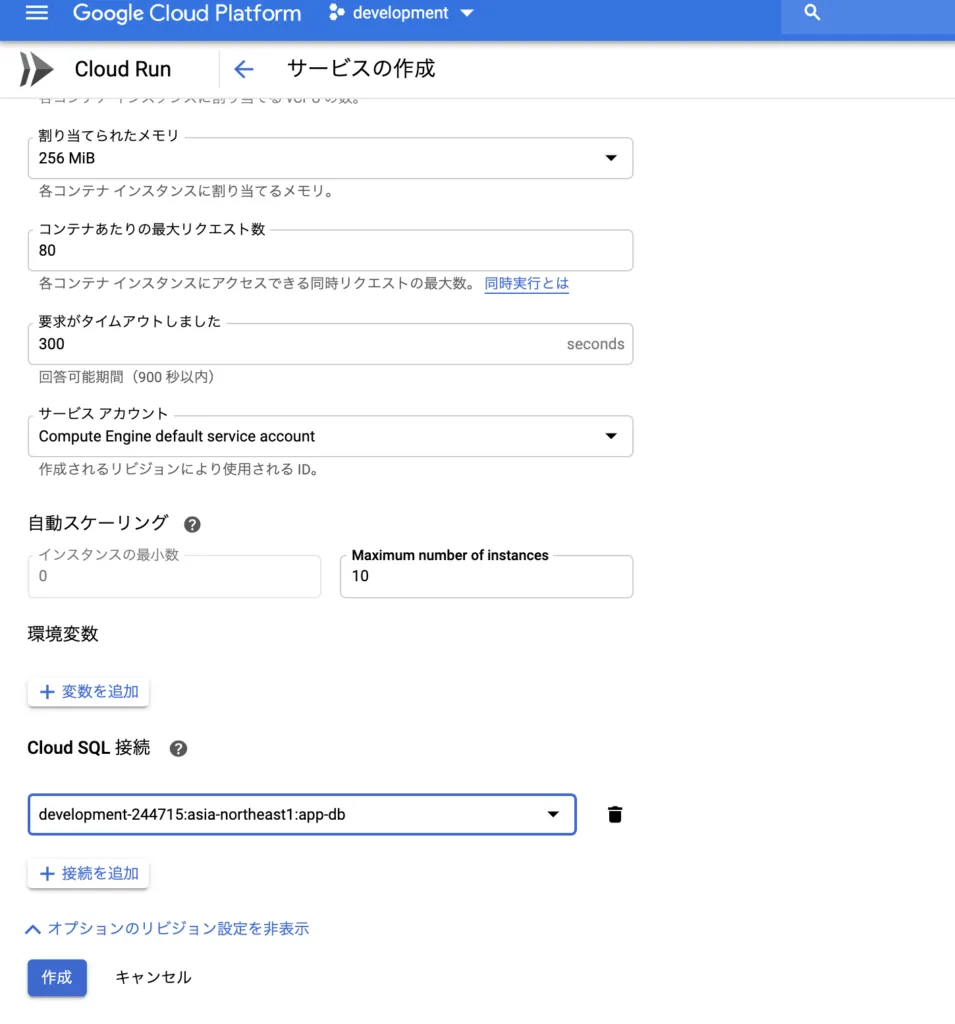Click the seconds unit label
The height and width of the screenshot is (1024, 955).
(x=595, y=344)
